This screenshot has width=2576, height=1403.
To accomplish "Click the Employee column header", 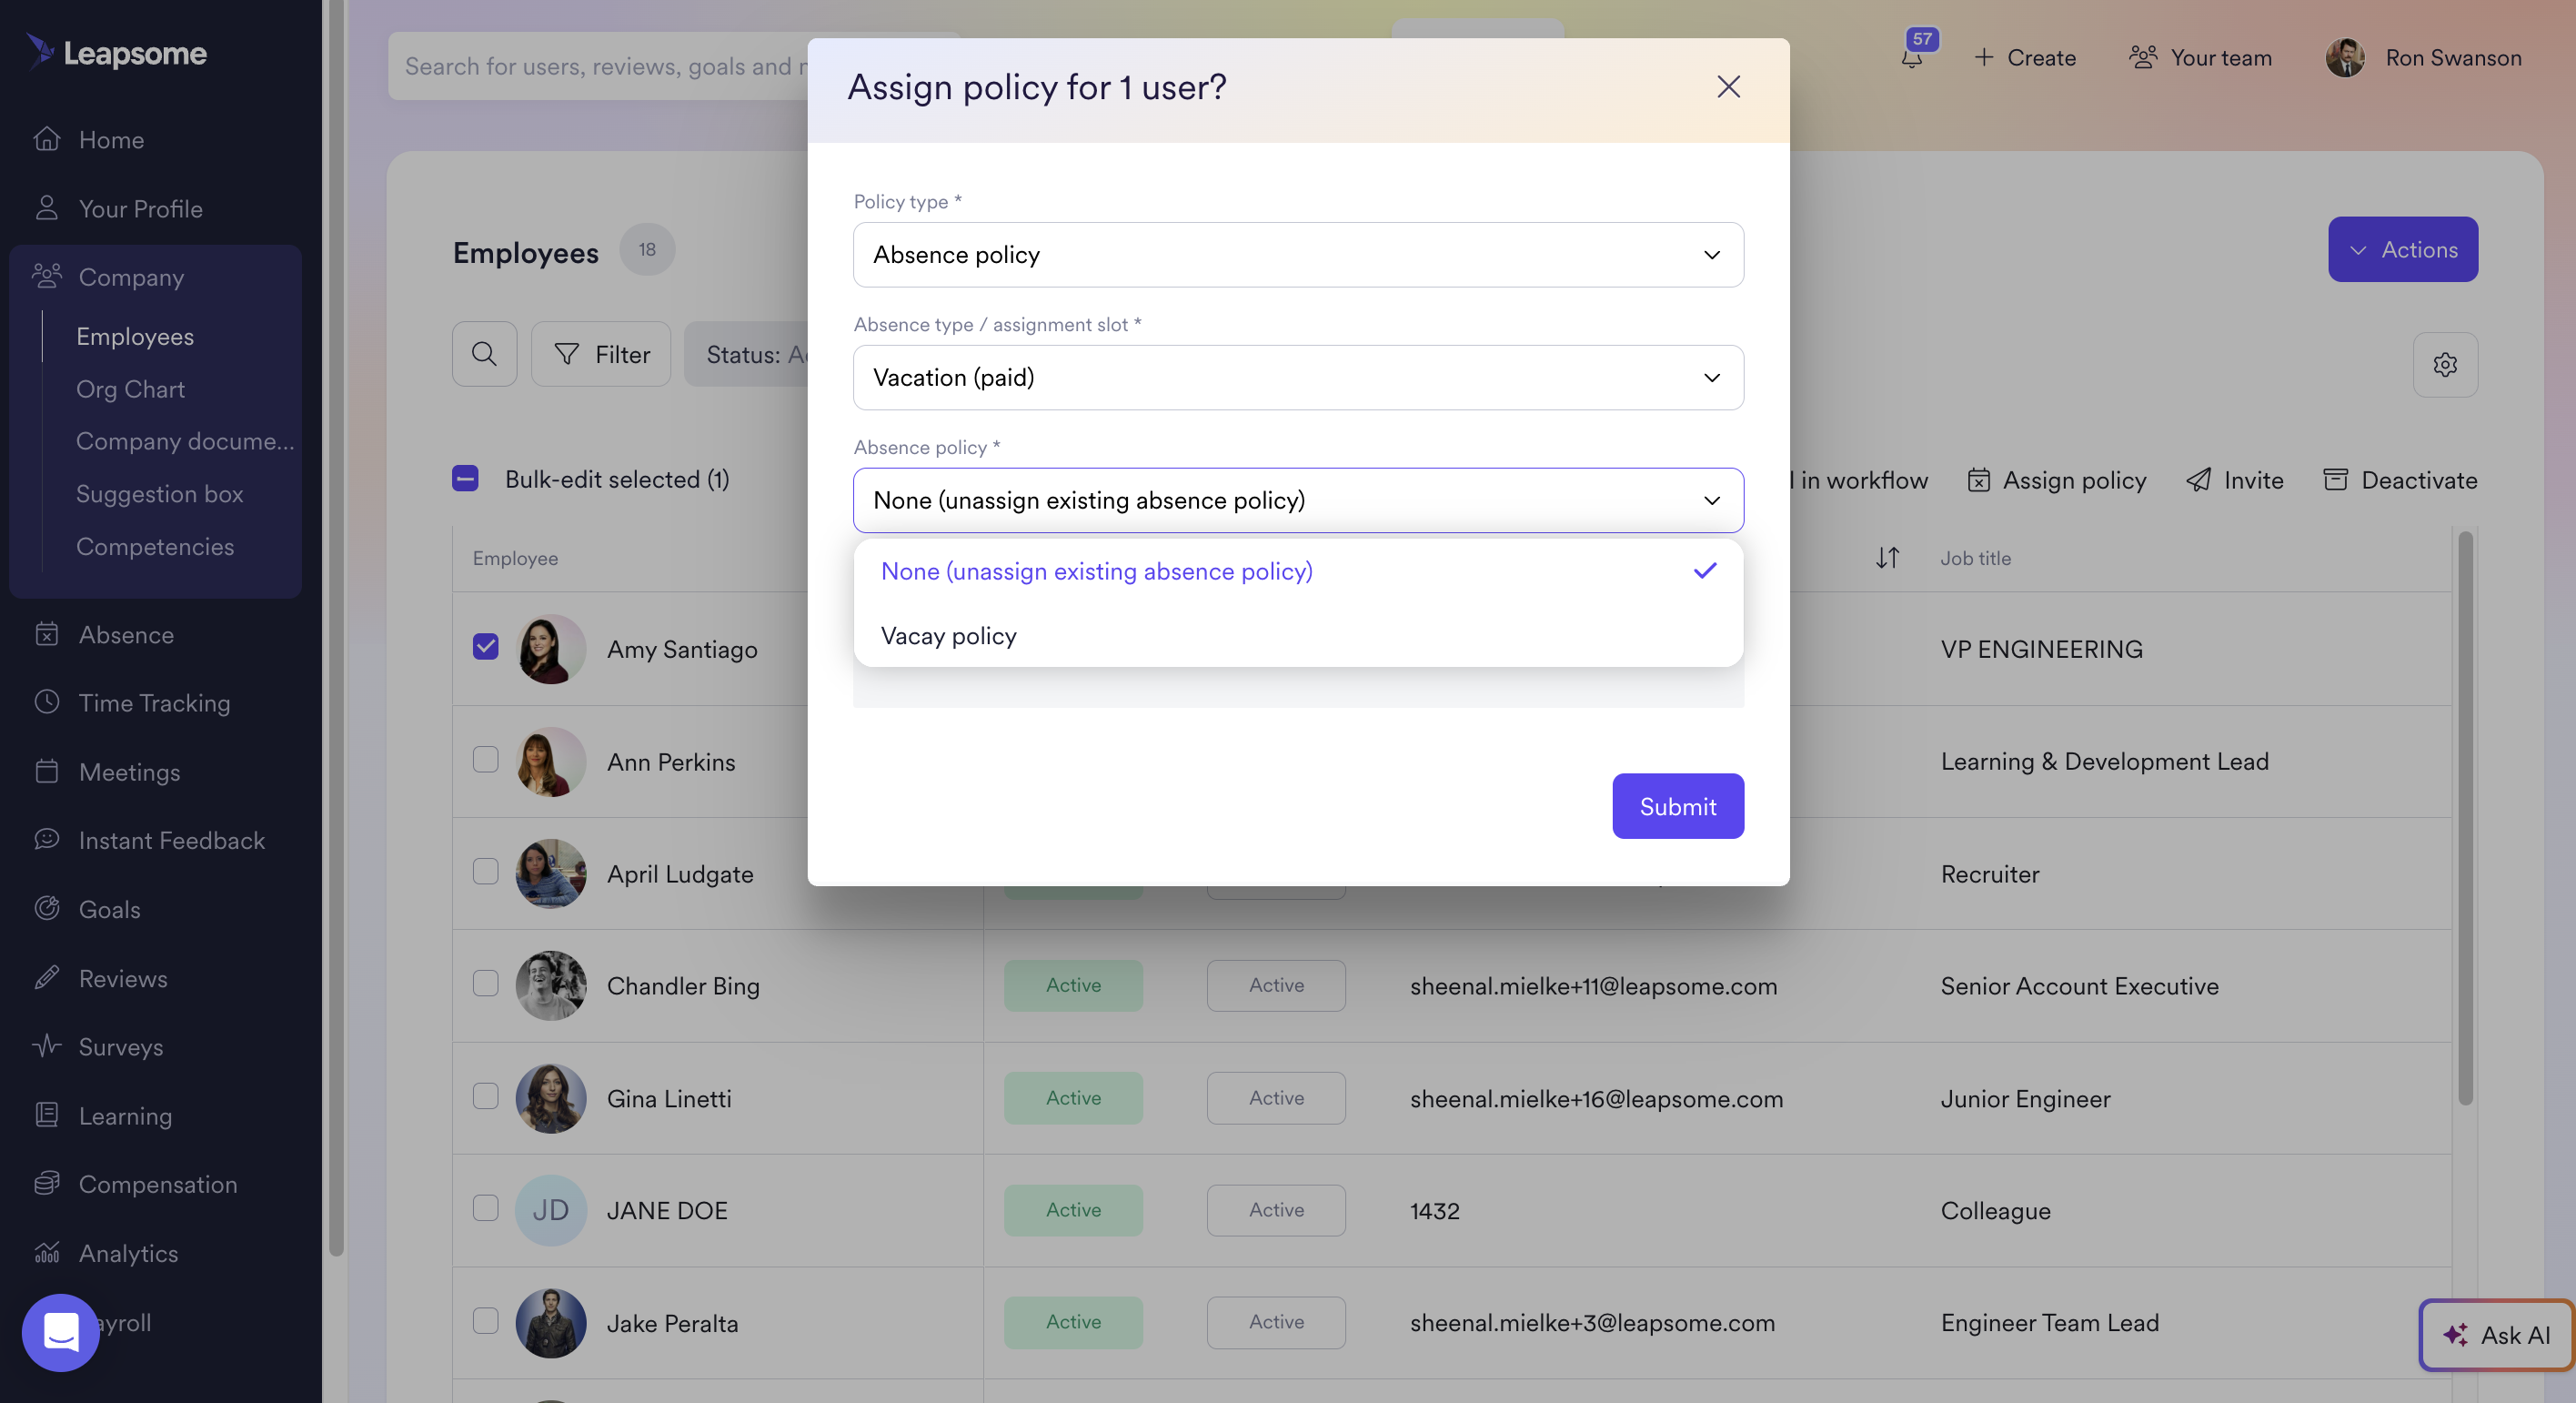I will tap(515, 557).
